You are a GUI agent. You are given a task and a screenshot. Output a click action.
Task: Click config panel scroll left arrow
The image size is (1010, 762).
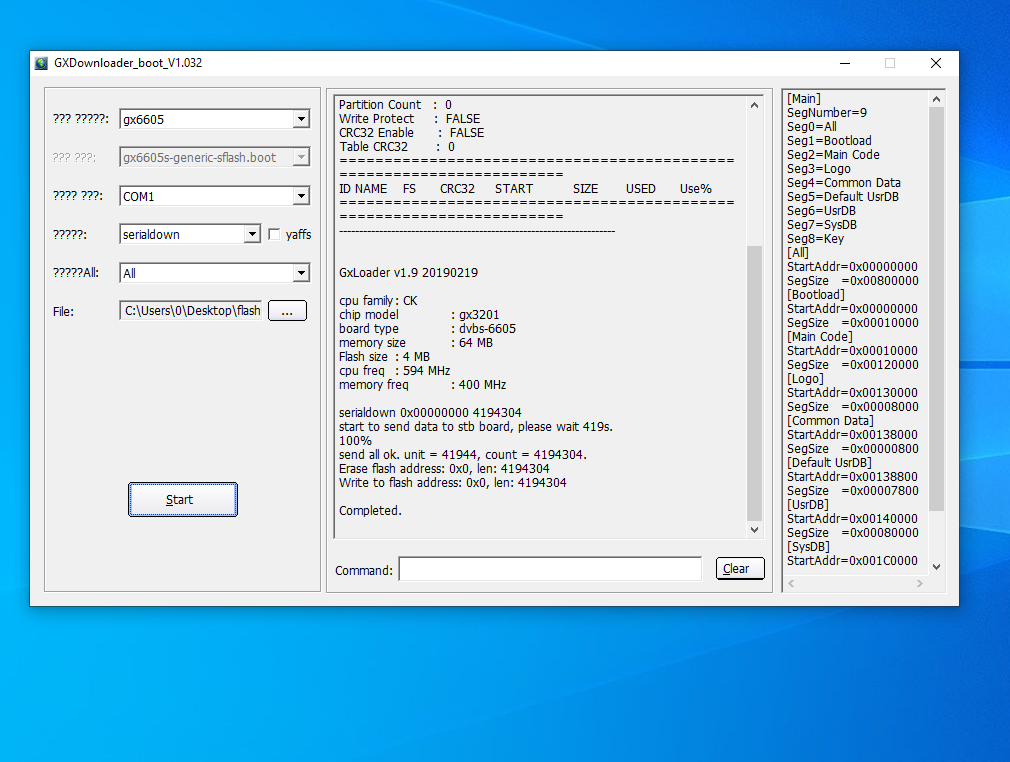pos(792,584)
